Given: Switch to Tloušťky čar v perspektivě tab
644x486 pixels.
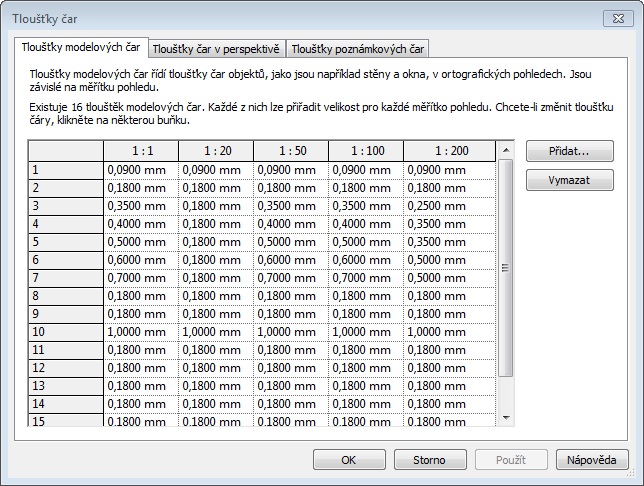Looking at the screenshot, I should pyautogui.click(x=217, y=48).
